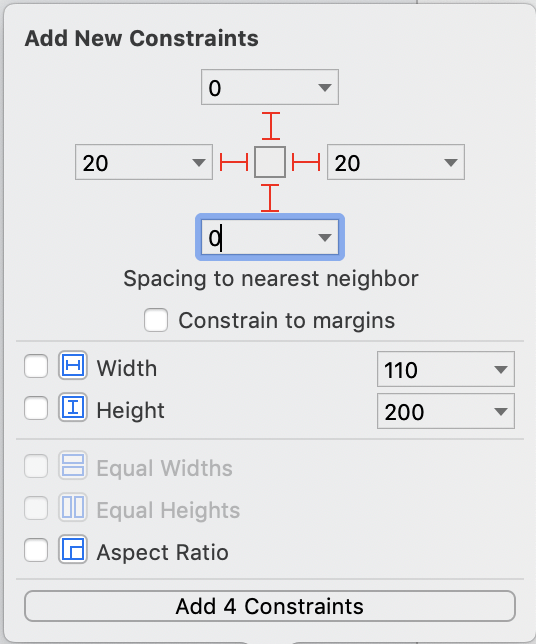
Task: Open the top spacing dropdown arrow
Action: (x=324, y=87)
